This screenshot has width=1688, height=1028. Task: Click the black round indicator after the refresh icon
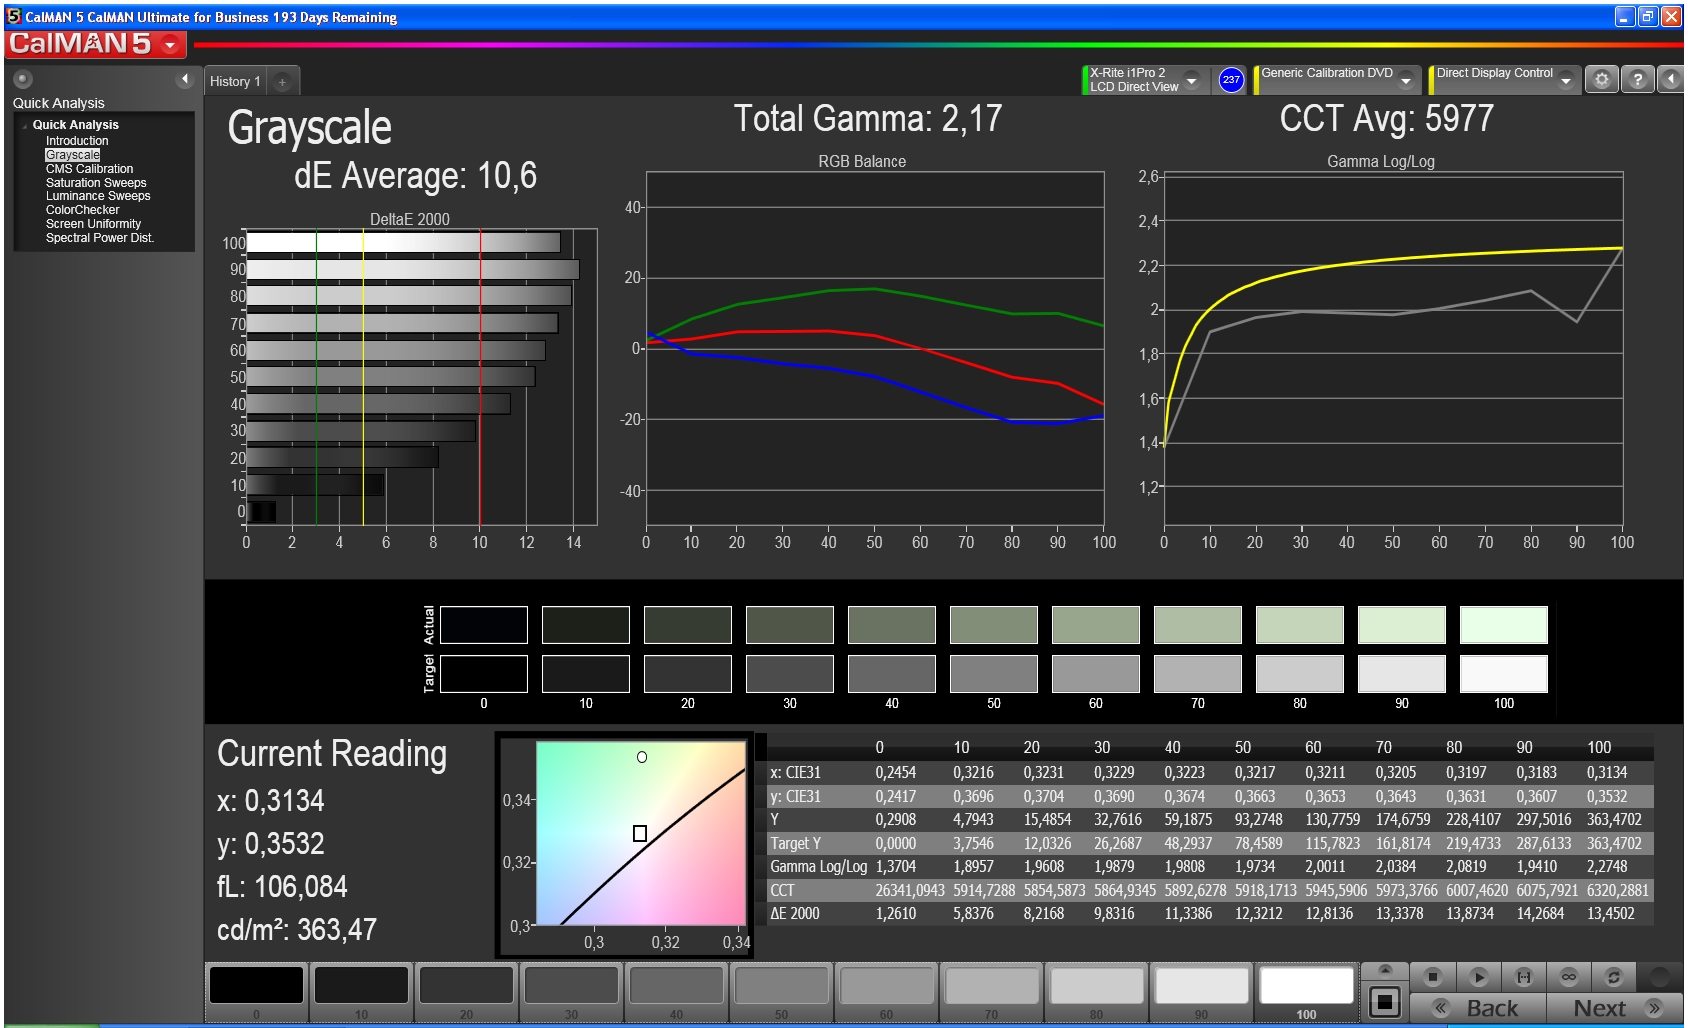click(x=1659, y=977)
